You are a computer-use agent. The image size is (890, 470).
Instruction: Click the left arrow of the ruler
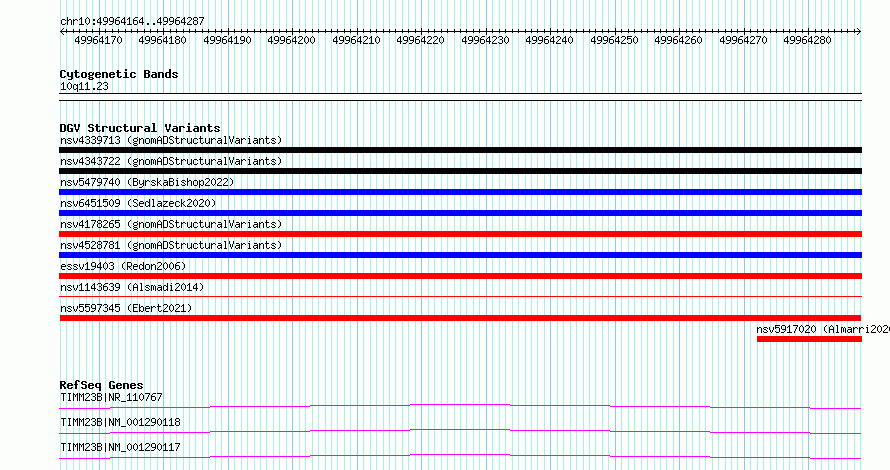coord(62,31)
